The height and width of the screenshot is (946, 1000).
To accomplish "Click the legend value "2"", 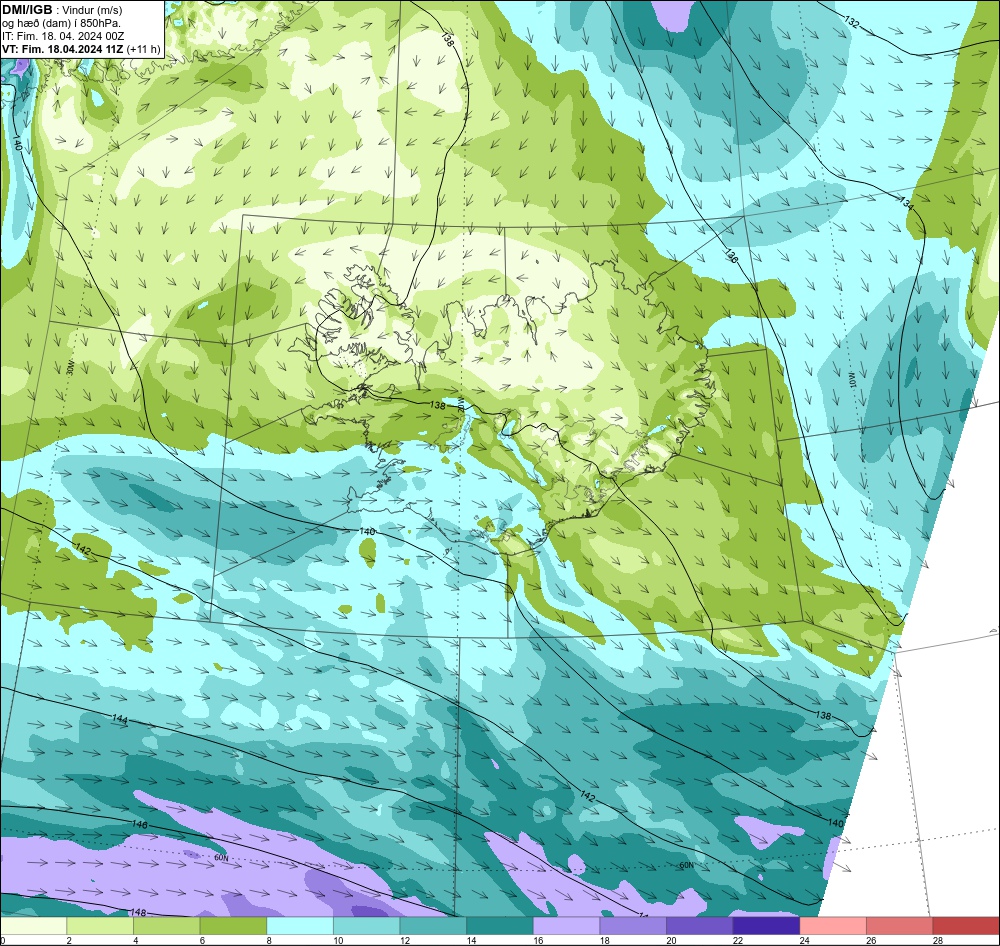I will tap(68, 940).
